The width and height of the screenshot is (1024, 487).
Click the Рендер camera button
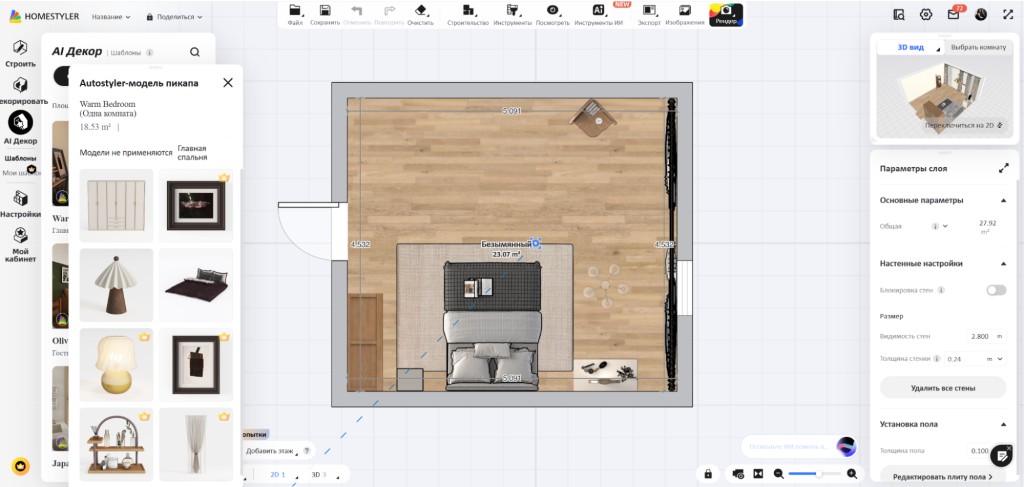point(726,14)
